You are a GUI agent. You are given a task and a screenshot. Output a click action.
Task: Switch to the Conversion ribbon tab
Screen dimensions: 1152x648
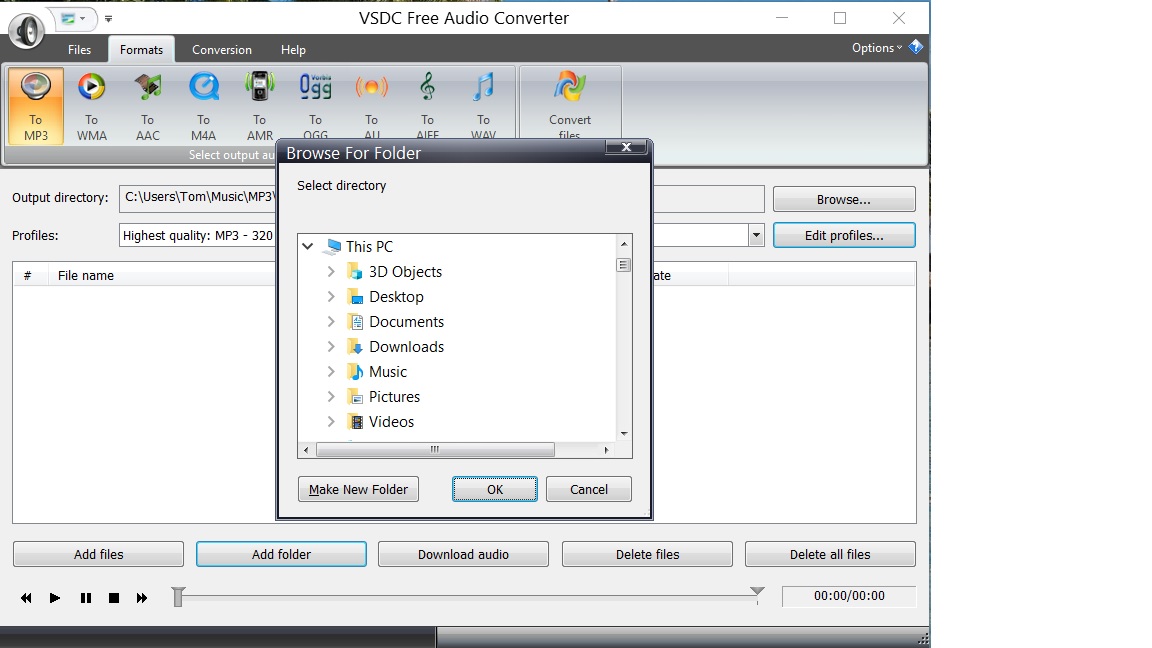coord(222,50)
